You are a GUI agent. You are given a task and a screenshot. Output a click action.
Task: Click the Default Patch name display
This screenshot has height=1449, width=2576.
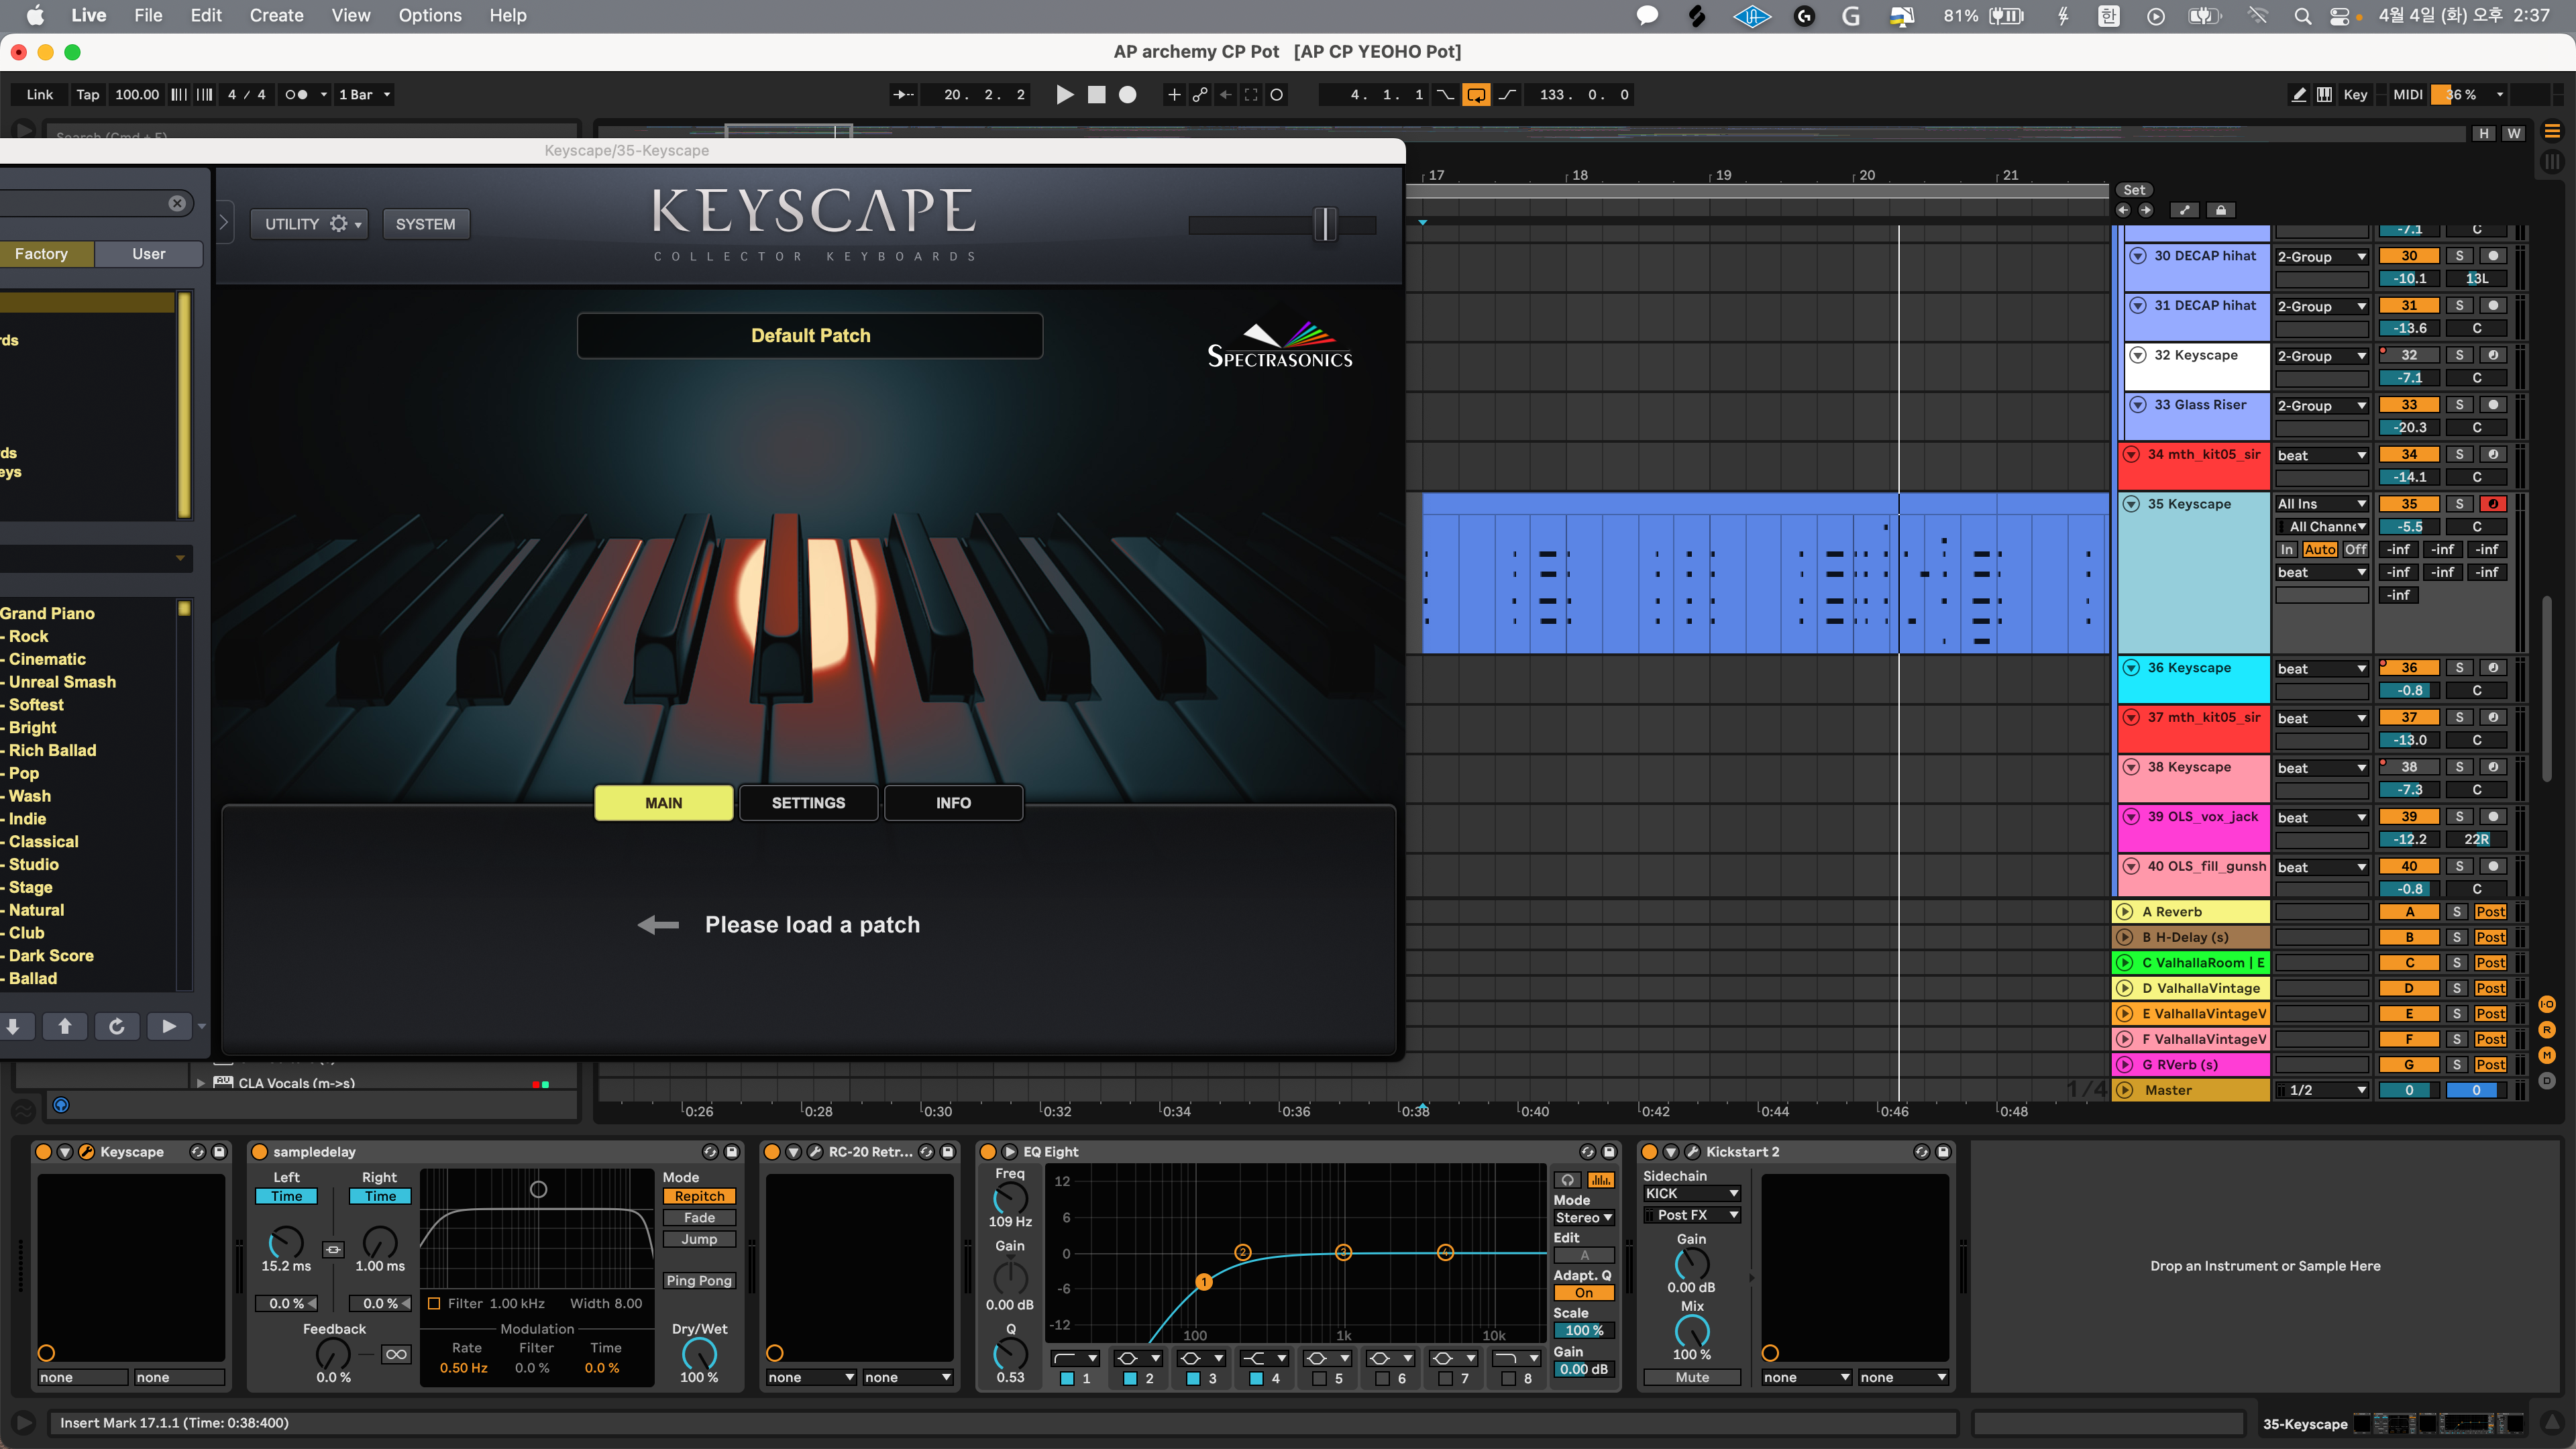pos(810,336)
